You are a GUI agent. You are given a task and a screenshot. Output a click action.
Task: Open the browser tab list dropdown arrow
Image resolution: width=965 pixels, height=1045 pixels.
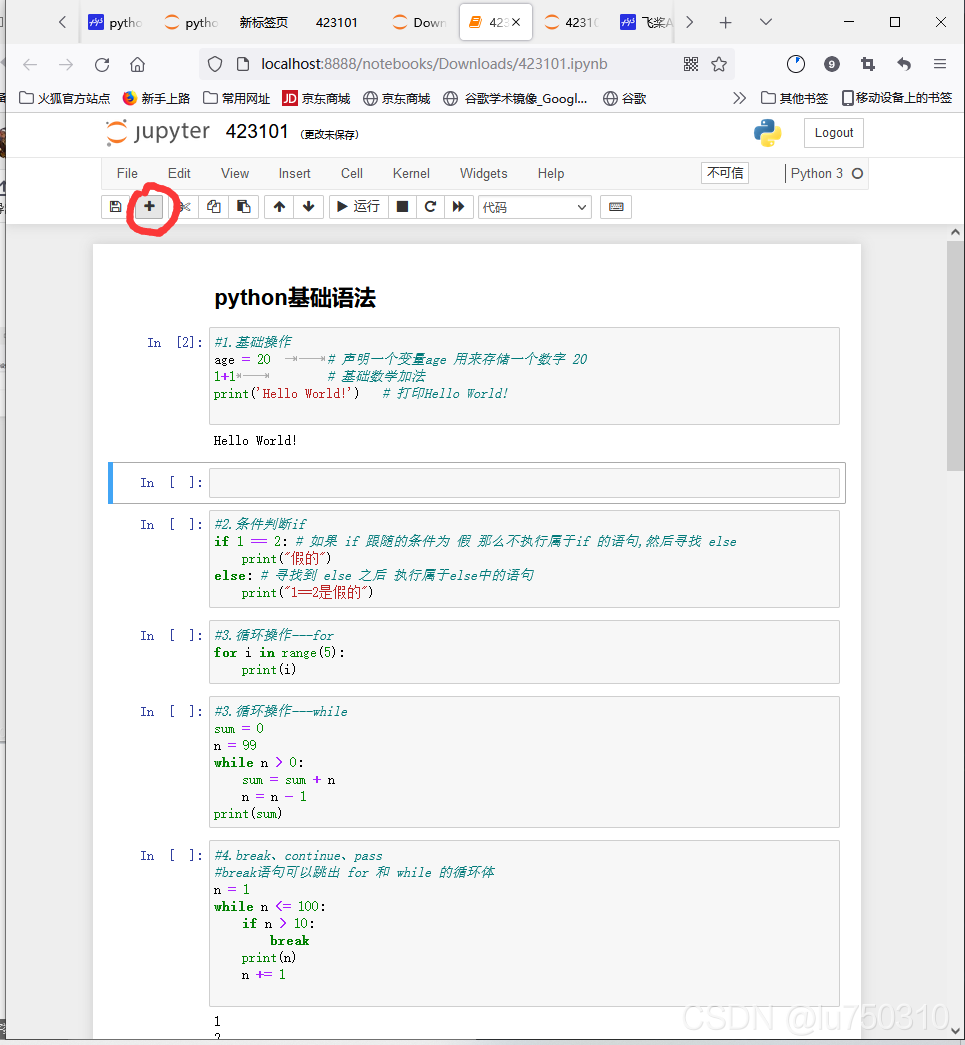coord(765,21)
